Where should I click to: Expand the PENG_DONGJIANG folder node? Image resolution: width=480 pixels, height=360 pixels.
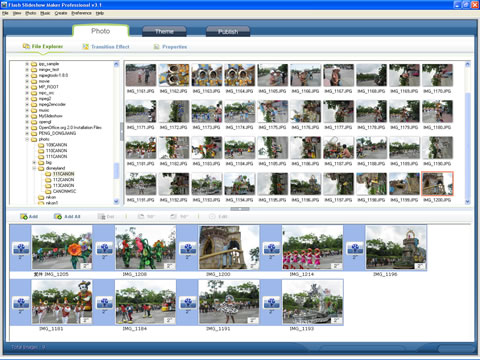[x=27, y=133]
